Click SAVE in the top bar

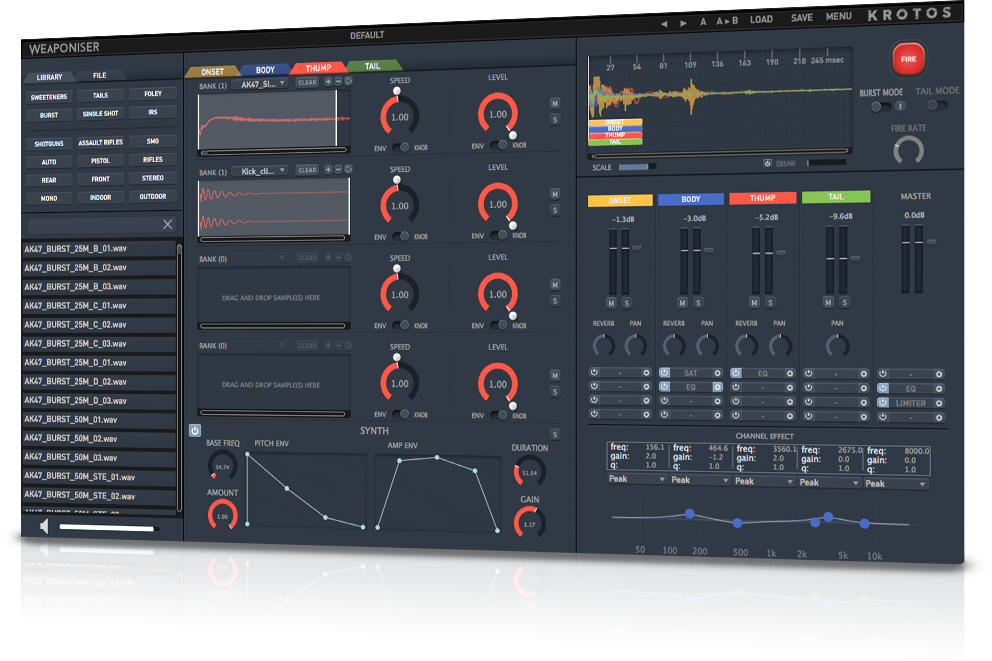coord(802,18)
